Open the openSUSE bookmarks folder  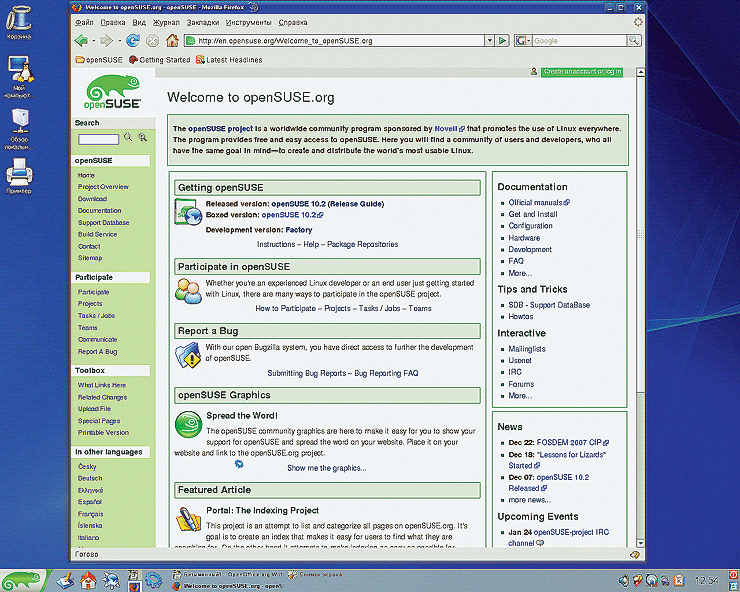pos(99,60)
